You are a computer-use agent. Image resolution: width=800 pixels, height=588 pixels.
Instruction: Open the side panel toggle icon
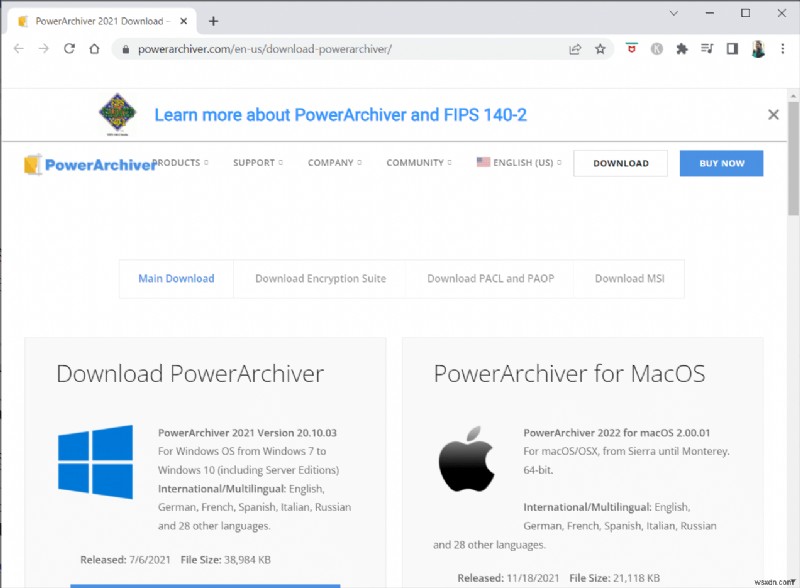click(732, 48)
